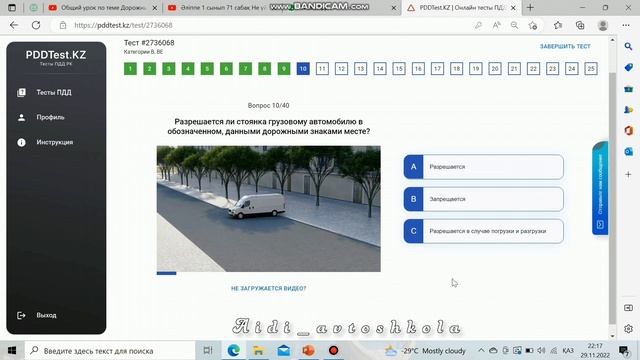Jump to question 15 box
Image resolution: width=640 pixels, height=360 pixels.
pos(399,69)
